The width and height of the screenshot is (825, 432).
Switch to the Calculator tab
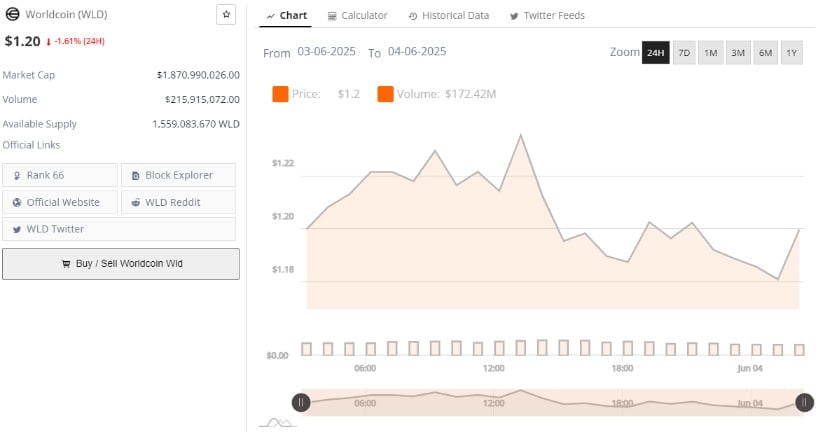tap(357, 16)
